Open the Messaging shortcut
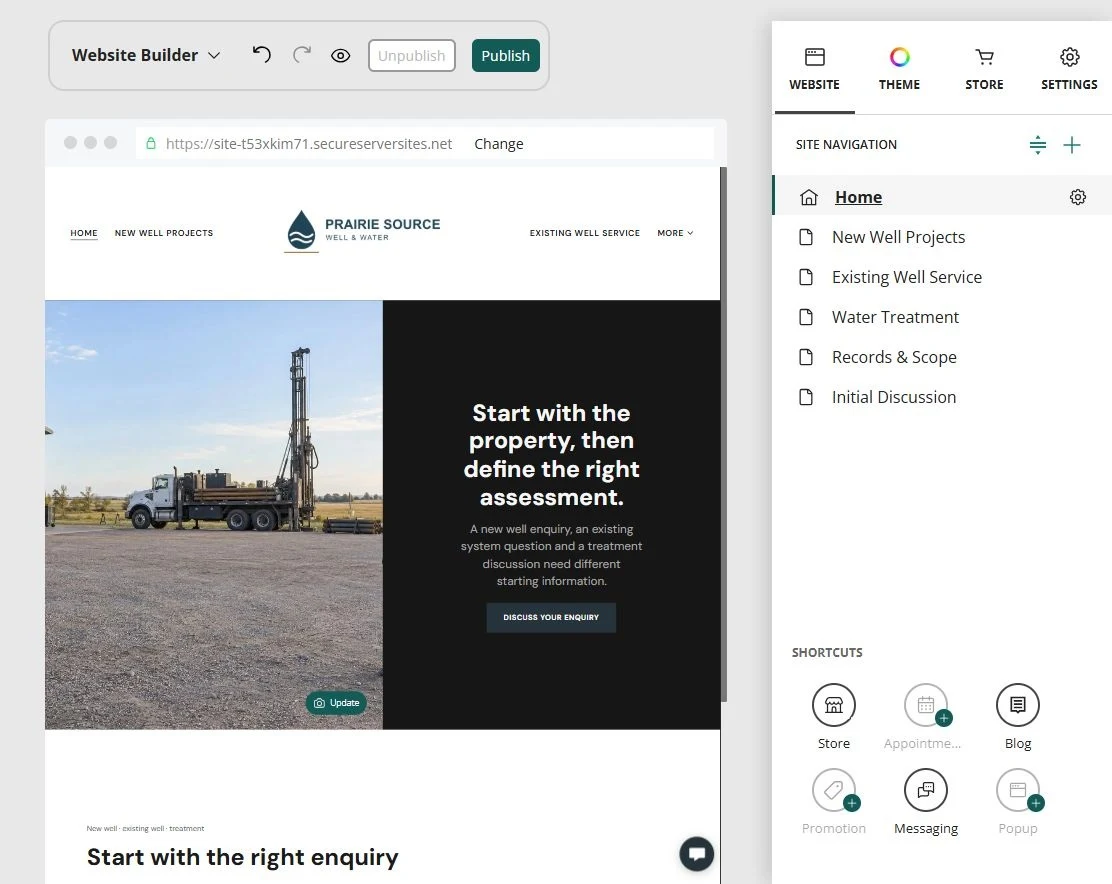Screen dimensions: 1112x884 [x=925, y=790]
